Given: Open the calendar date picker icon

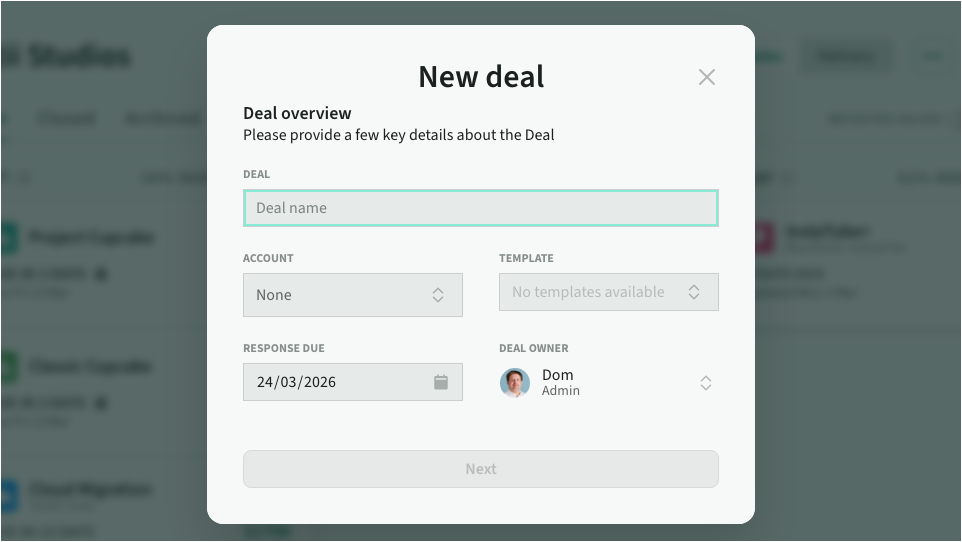Looking at the screenshot, I should (441, 382).
